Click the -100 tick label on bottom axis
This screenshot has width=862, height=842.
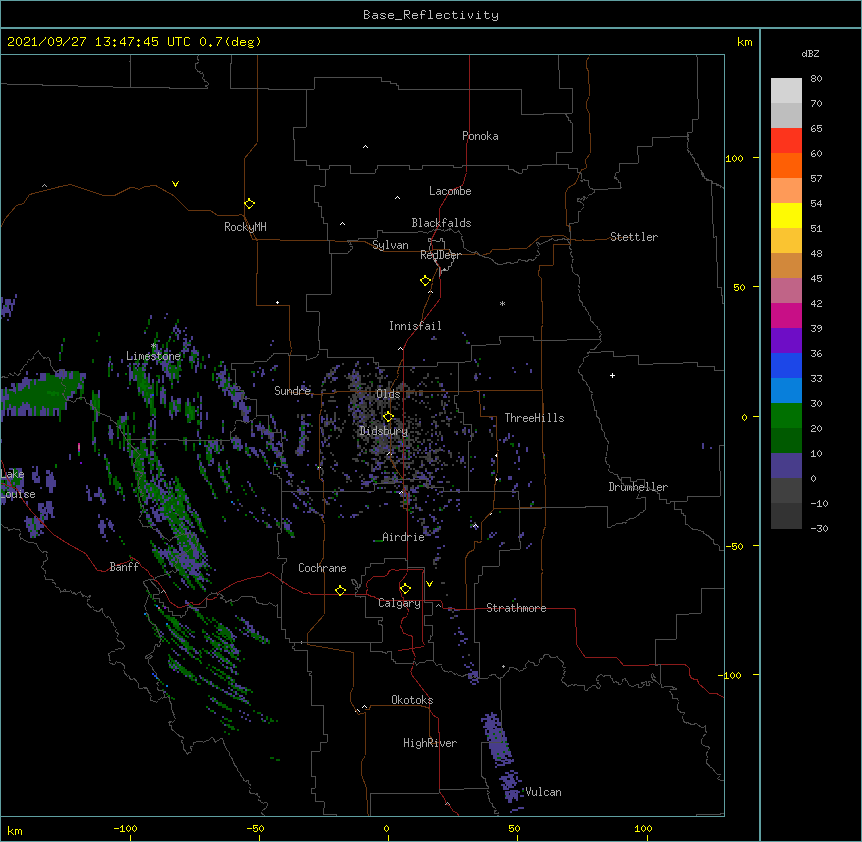(126, 828)
